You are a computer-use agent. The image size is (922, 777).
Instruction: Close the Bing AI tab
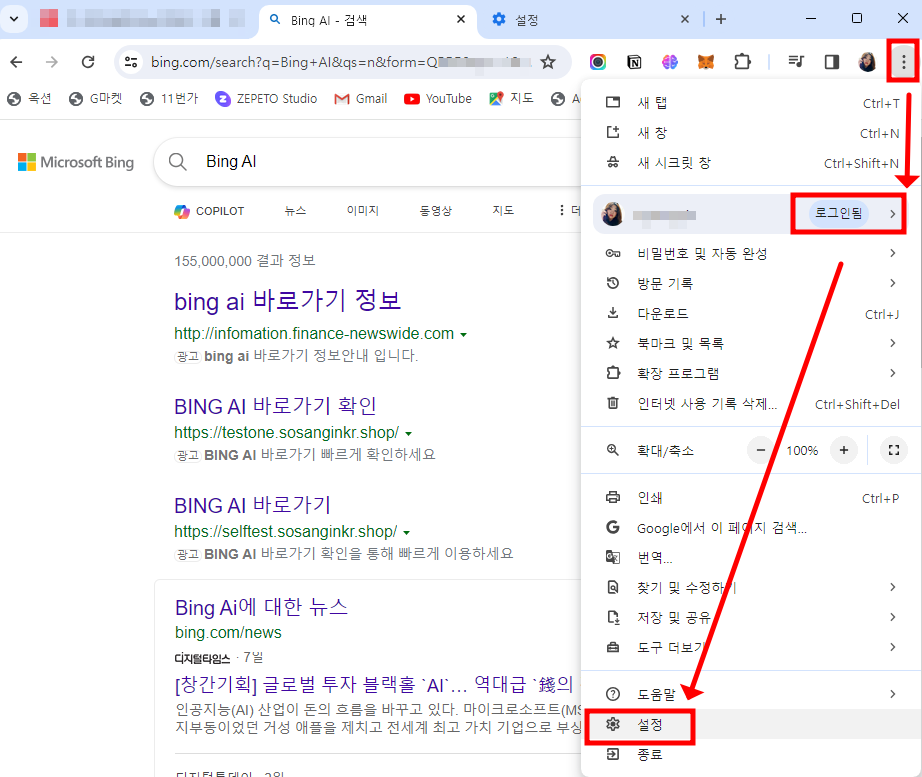461,19
